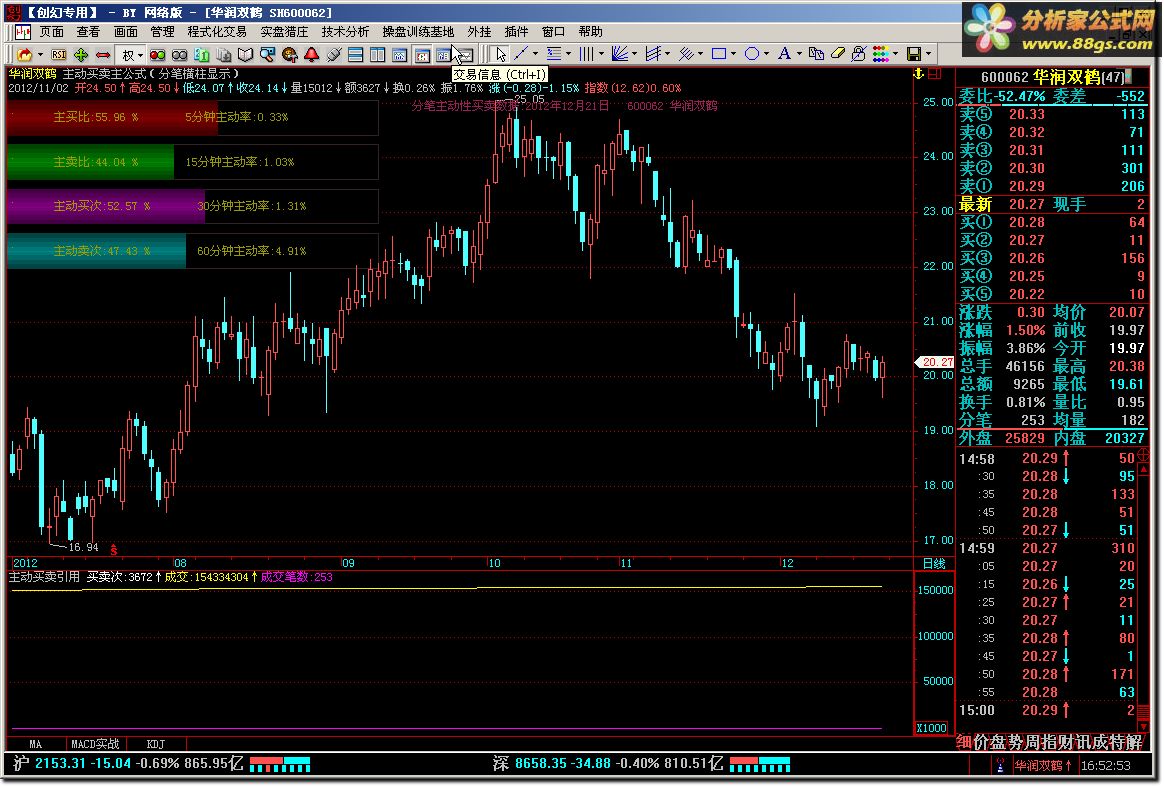Select the vertical period lines tool
The image size is (1164, 786).
click(x=586, y=54)
